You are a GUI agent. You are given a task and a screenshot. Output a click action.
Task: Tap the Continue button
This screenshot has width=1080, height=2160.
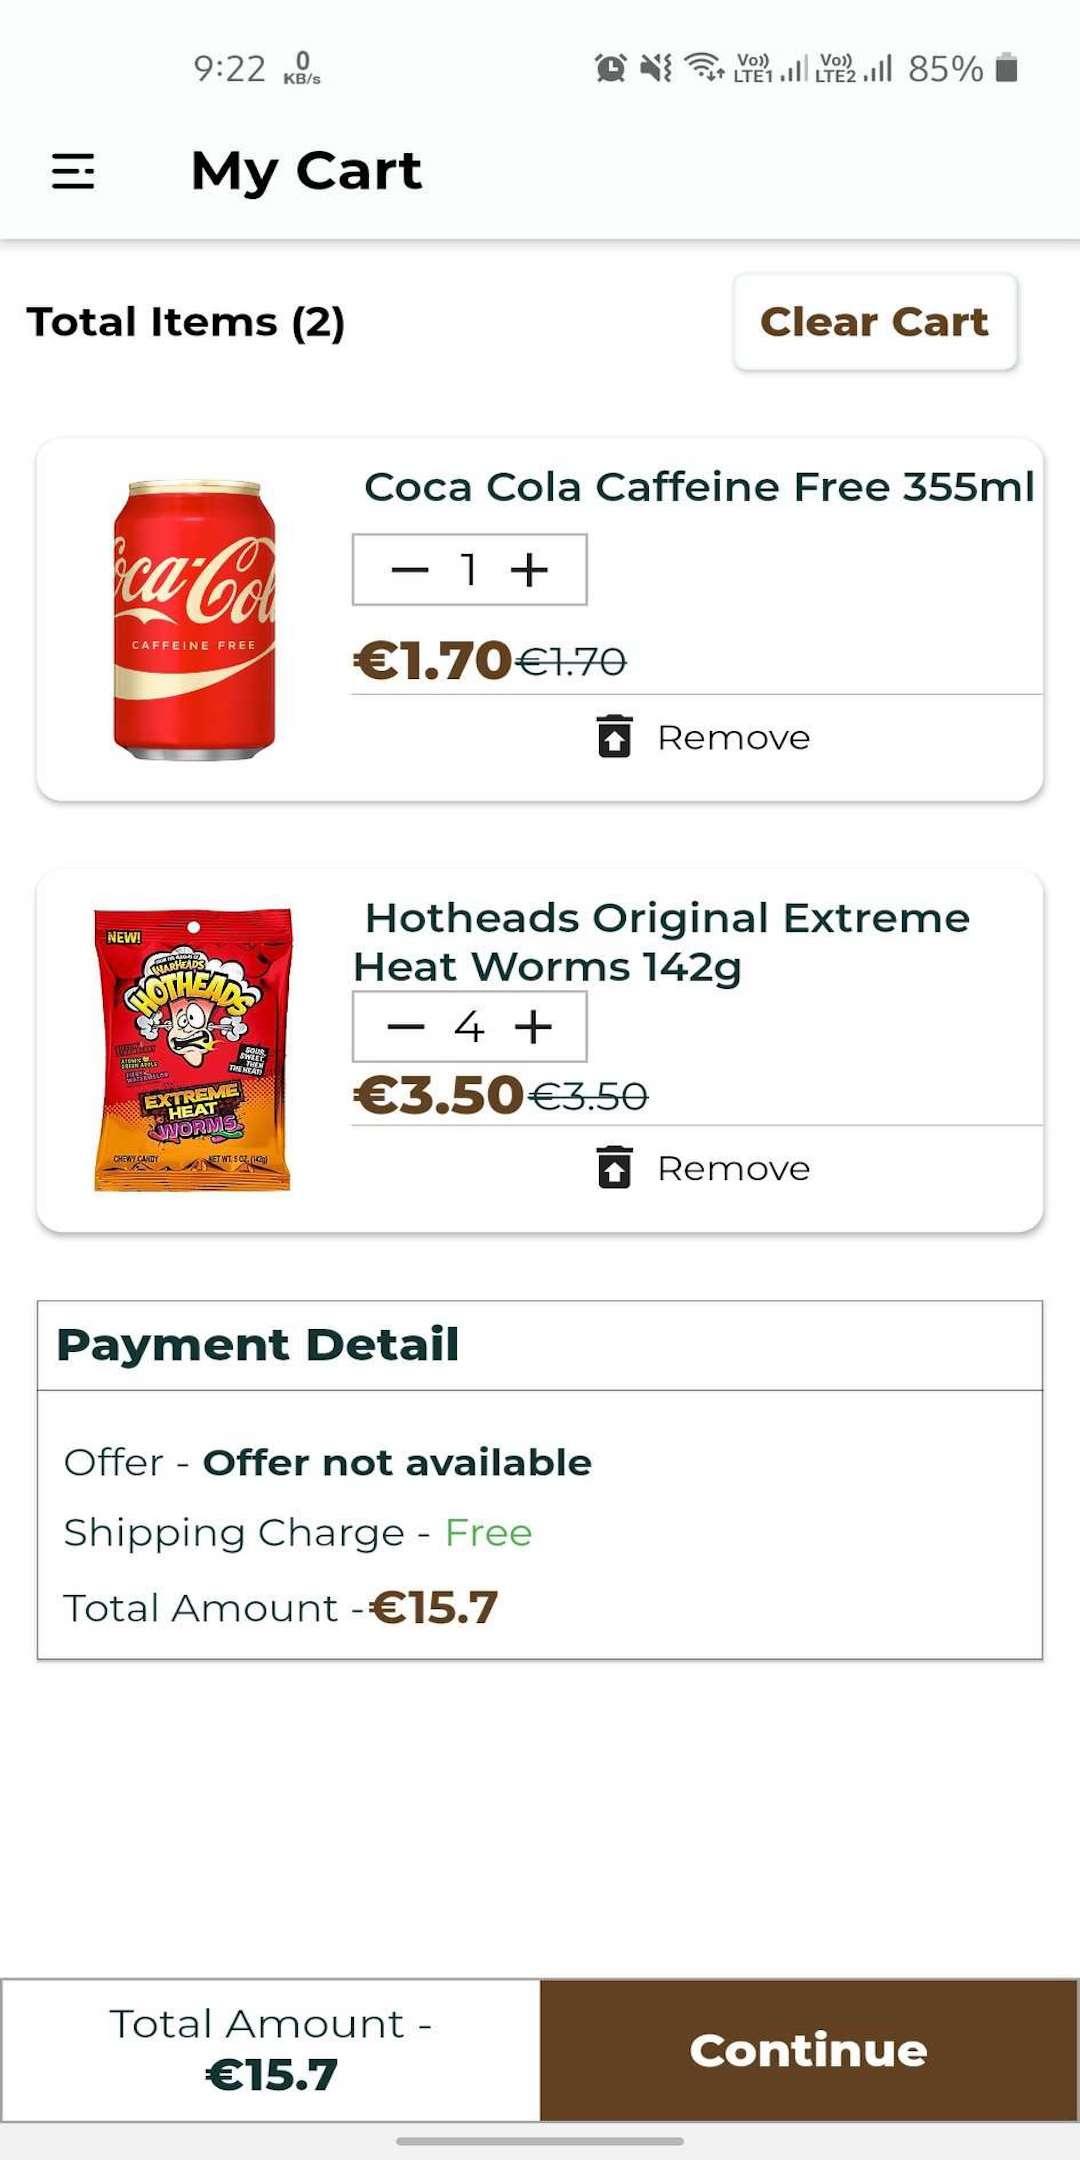(809, 2050)
